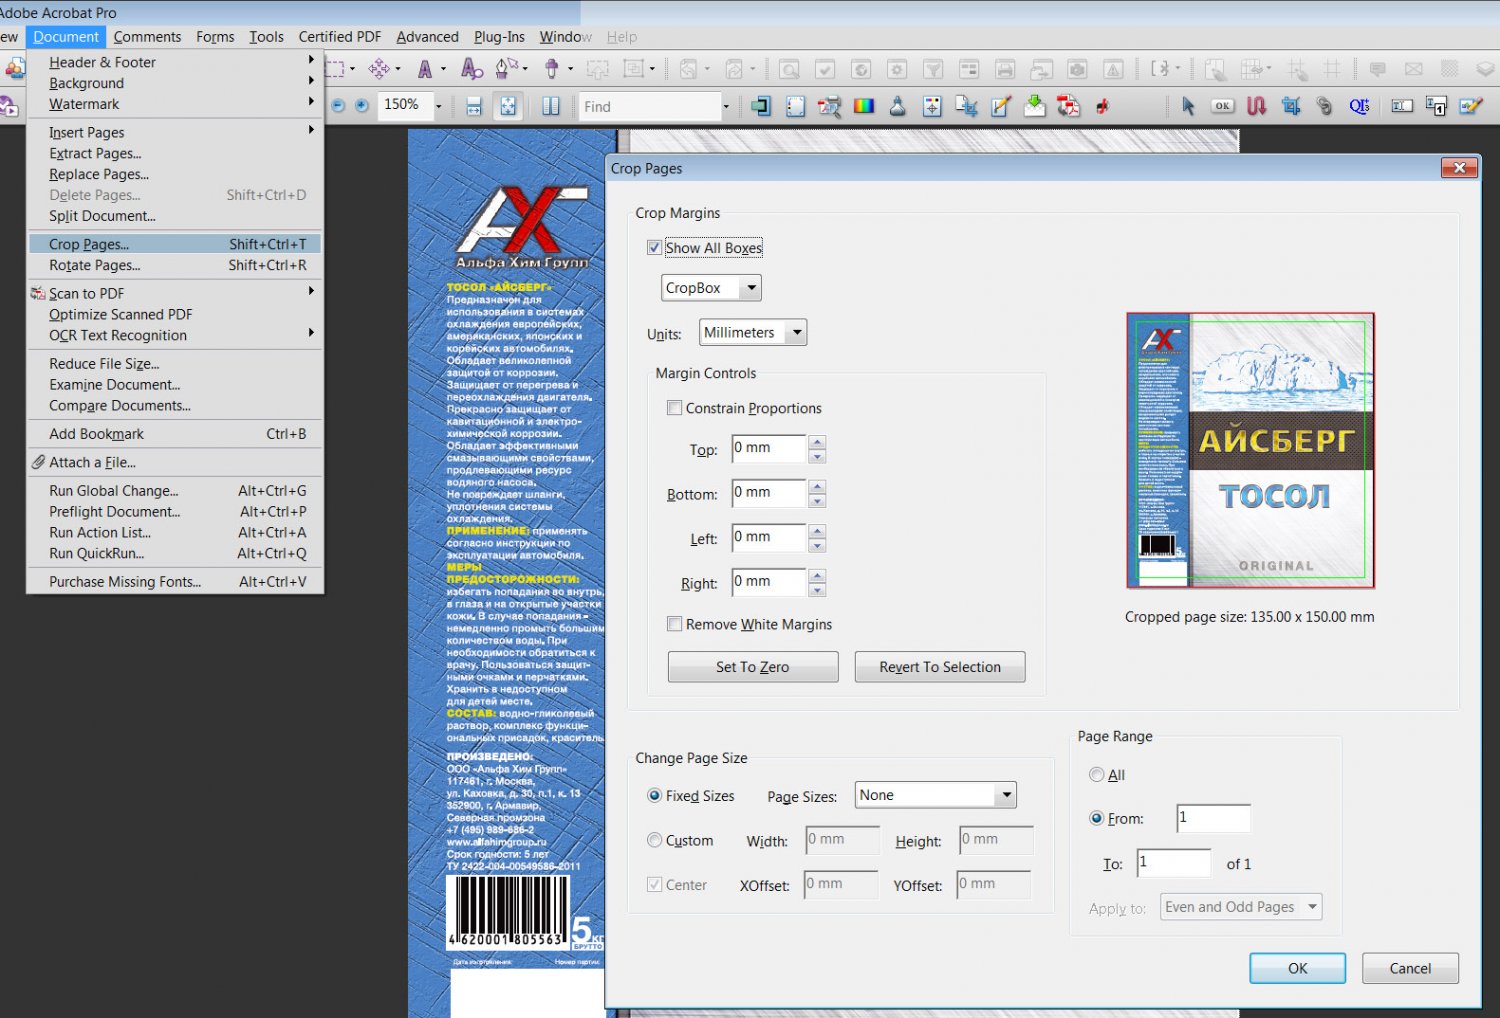Open the Even and Odd Pages dropdown
Image resolution: width=1500 pixels, height=1018 pixels.
(1242, 907)
